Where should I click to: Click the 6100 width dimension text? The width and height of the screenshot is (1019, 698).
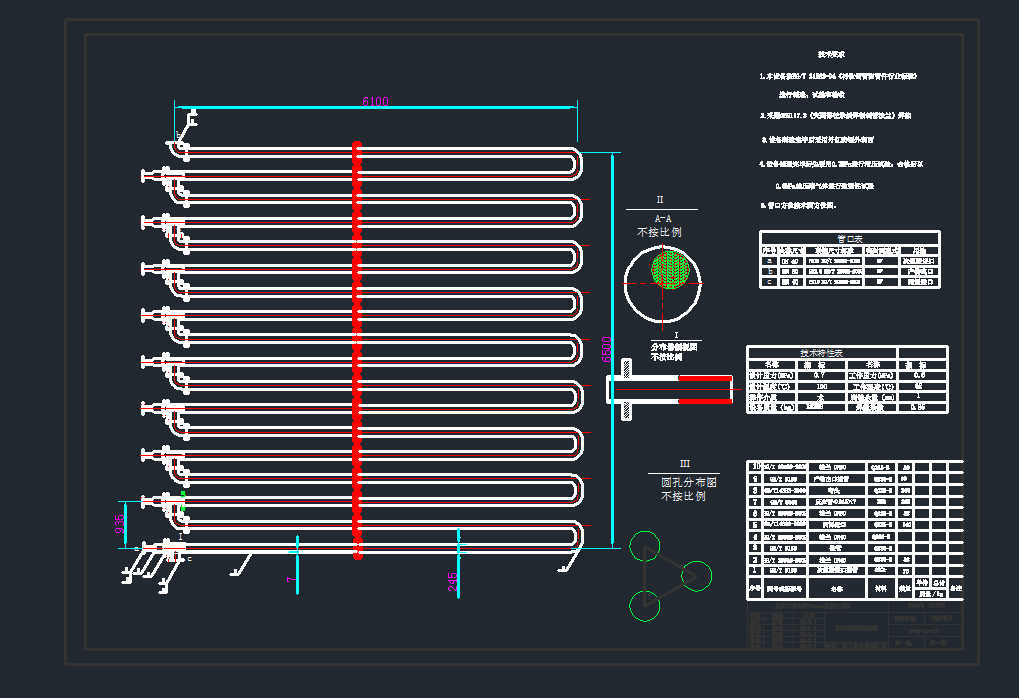pyautogui.click(x=375, y=101)
